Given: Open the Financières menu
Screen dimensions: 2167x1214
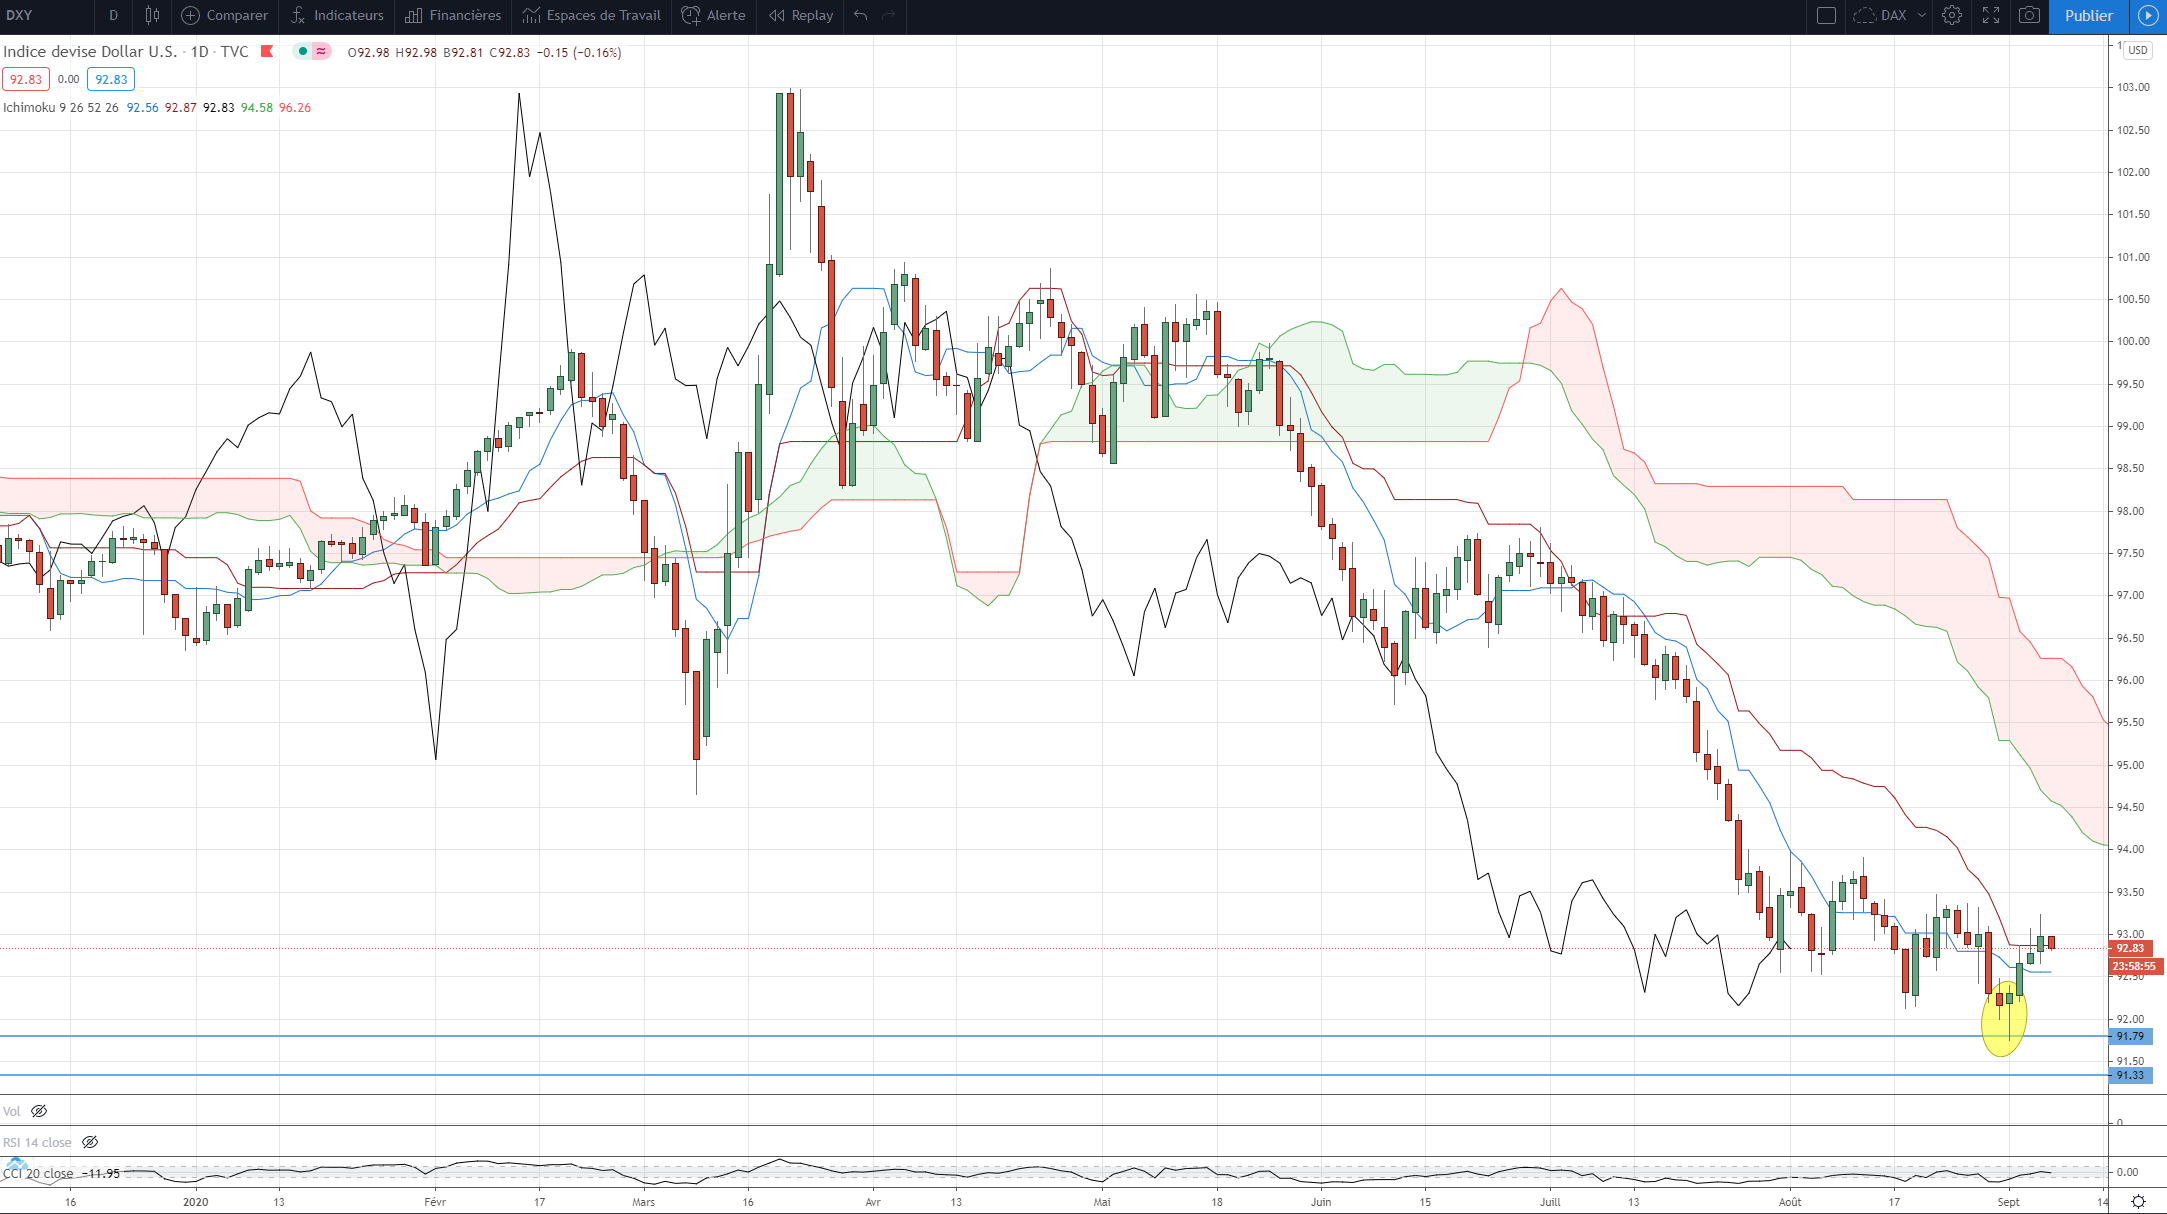Looking at the screenshot, I should (x=453, y=15).
